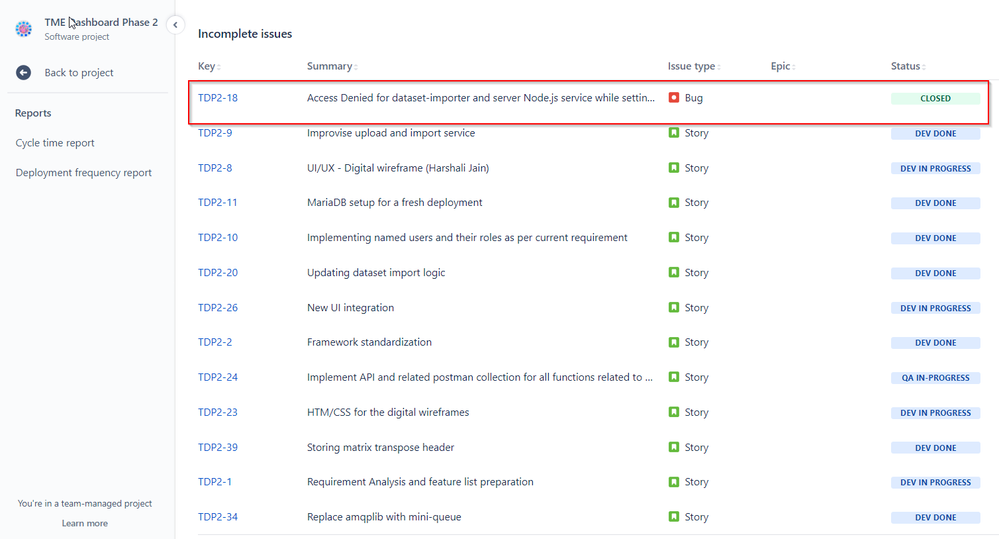The height and width of the screenshot is (539, 999).
Task: Select 'New UI integration' summary text
Action: point(350,308)
